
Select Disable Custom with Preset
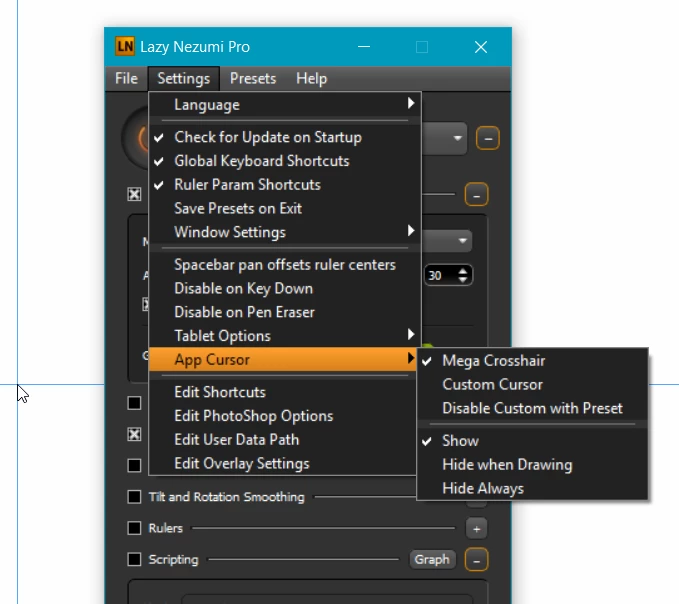pos(533,408)
